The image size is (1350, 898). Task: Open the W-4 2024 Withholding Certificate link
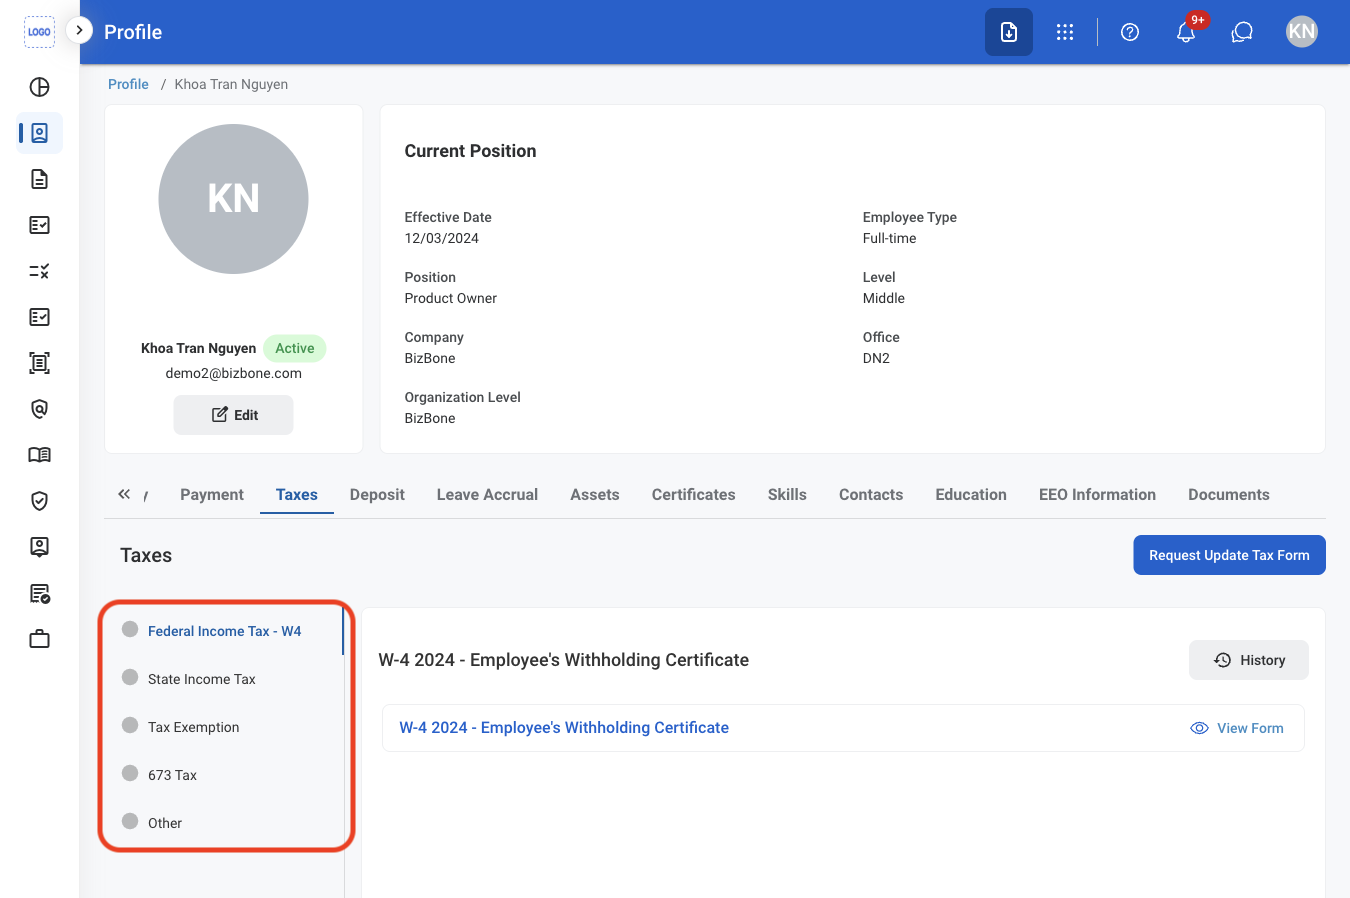click(564, 728)
